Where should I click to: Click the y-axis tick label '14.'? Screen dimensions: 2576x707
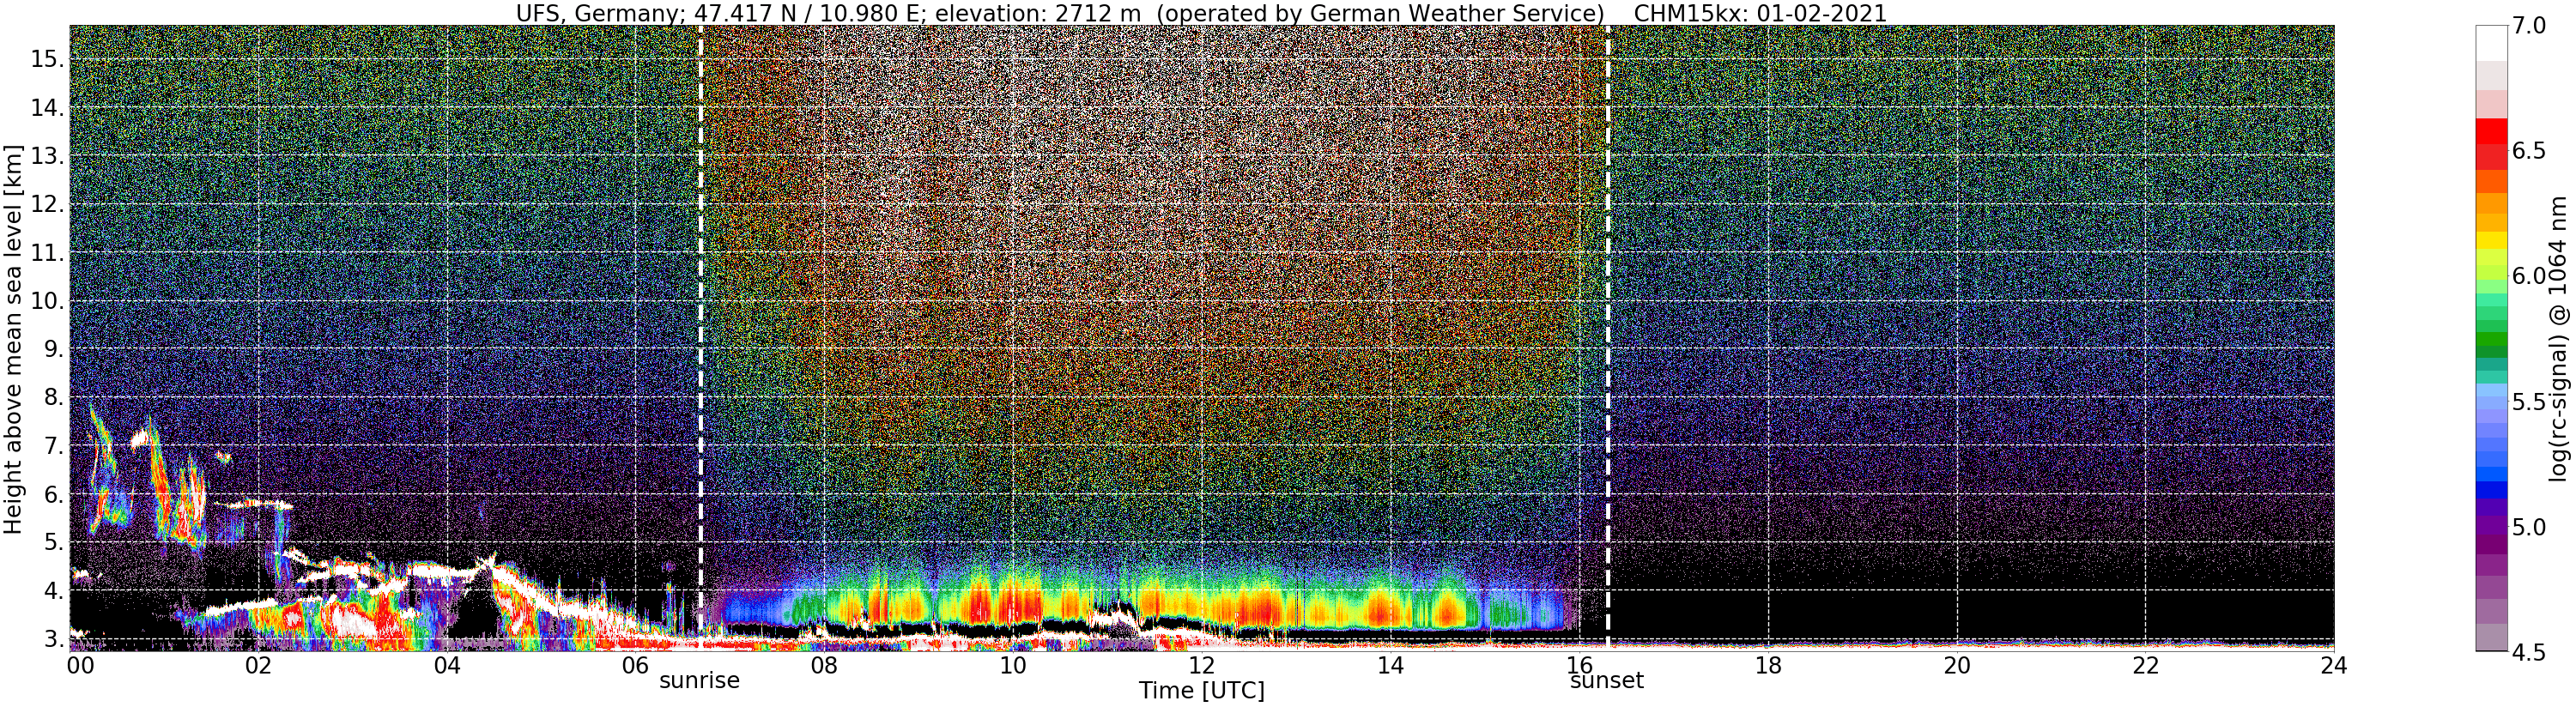47,107
